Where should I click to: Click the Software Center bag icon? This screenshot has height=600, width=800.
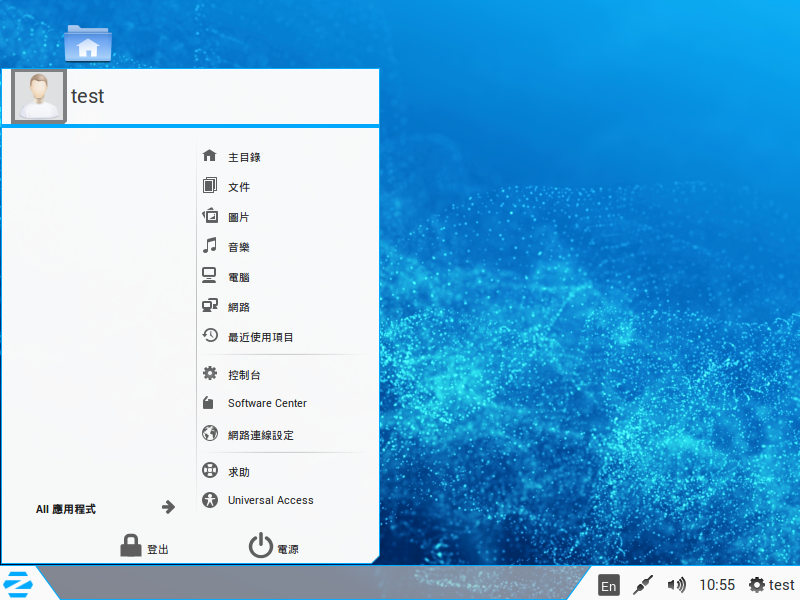(x=208, y=403)
